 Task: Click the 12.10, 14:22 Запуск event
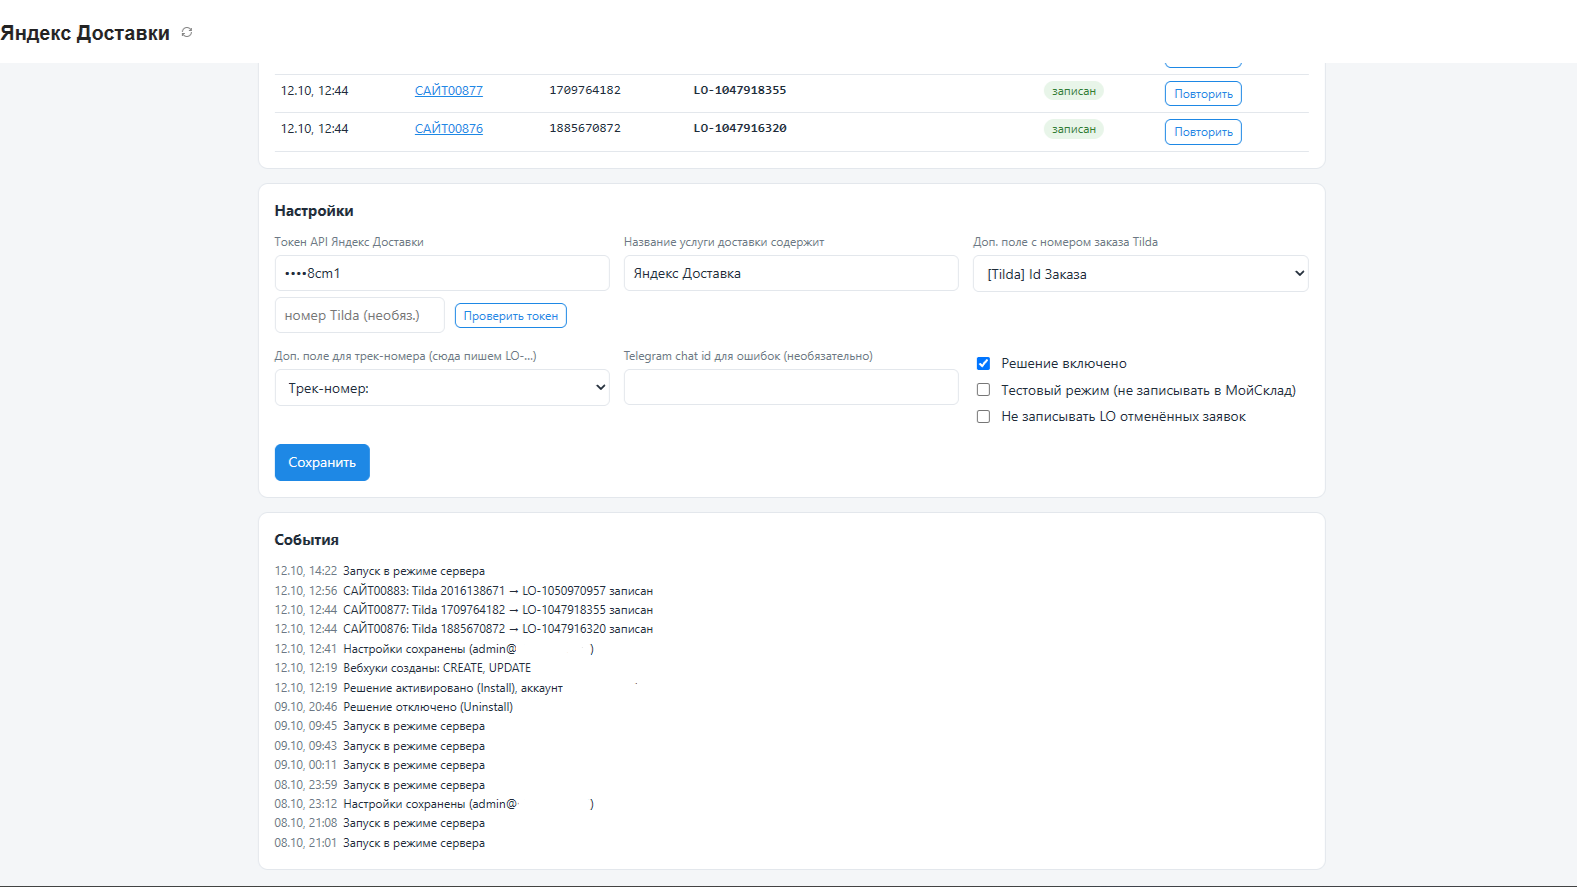tap(380, 571)
